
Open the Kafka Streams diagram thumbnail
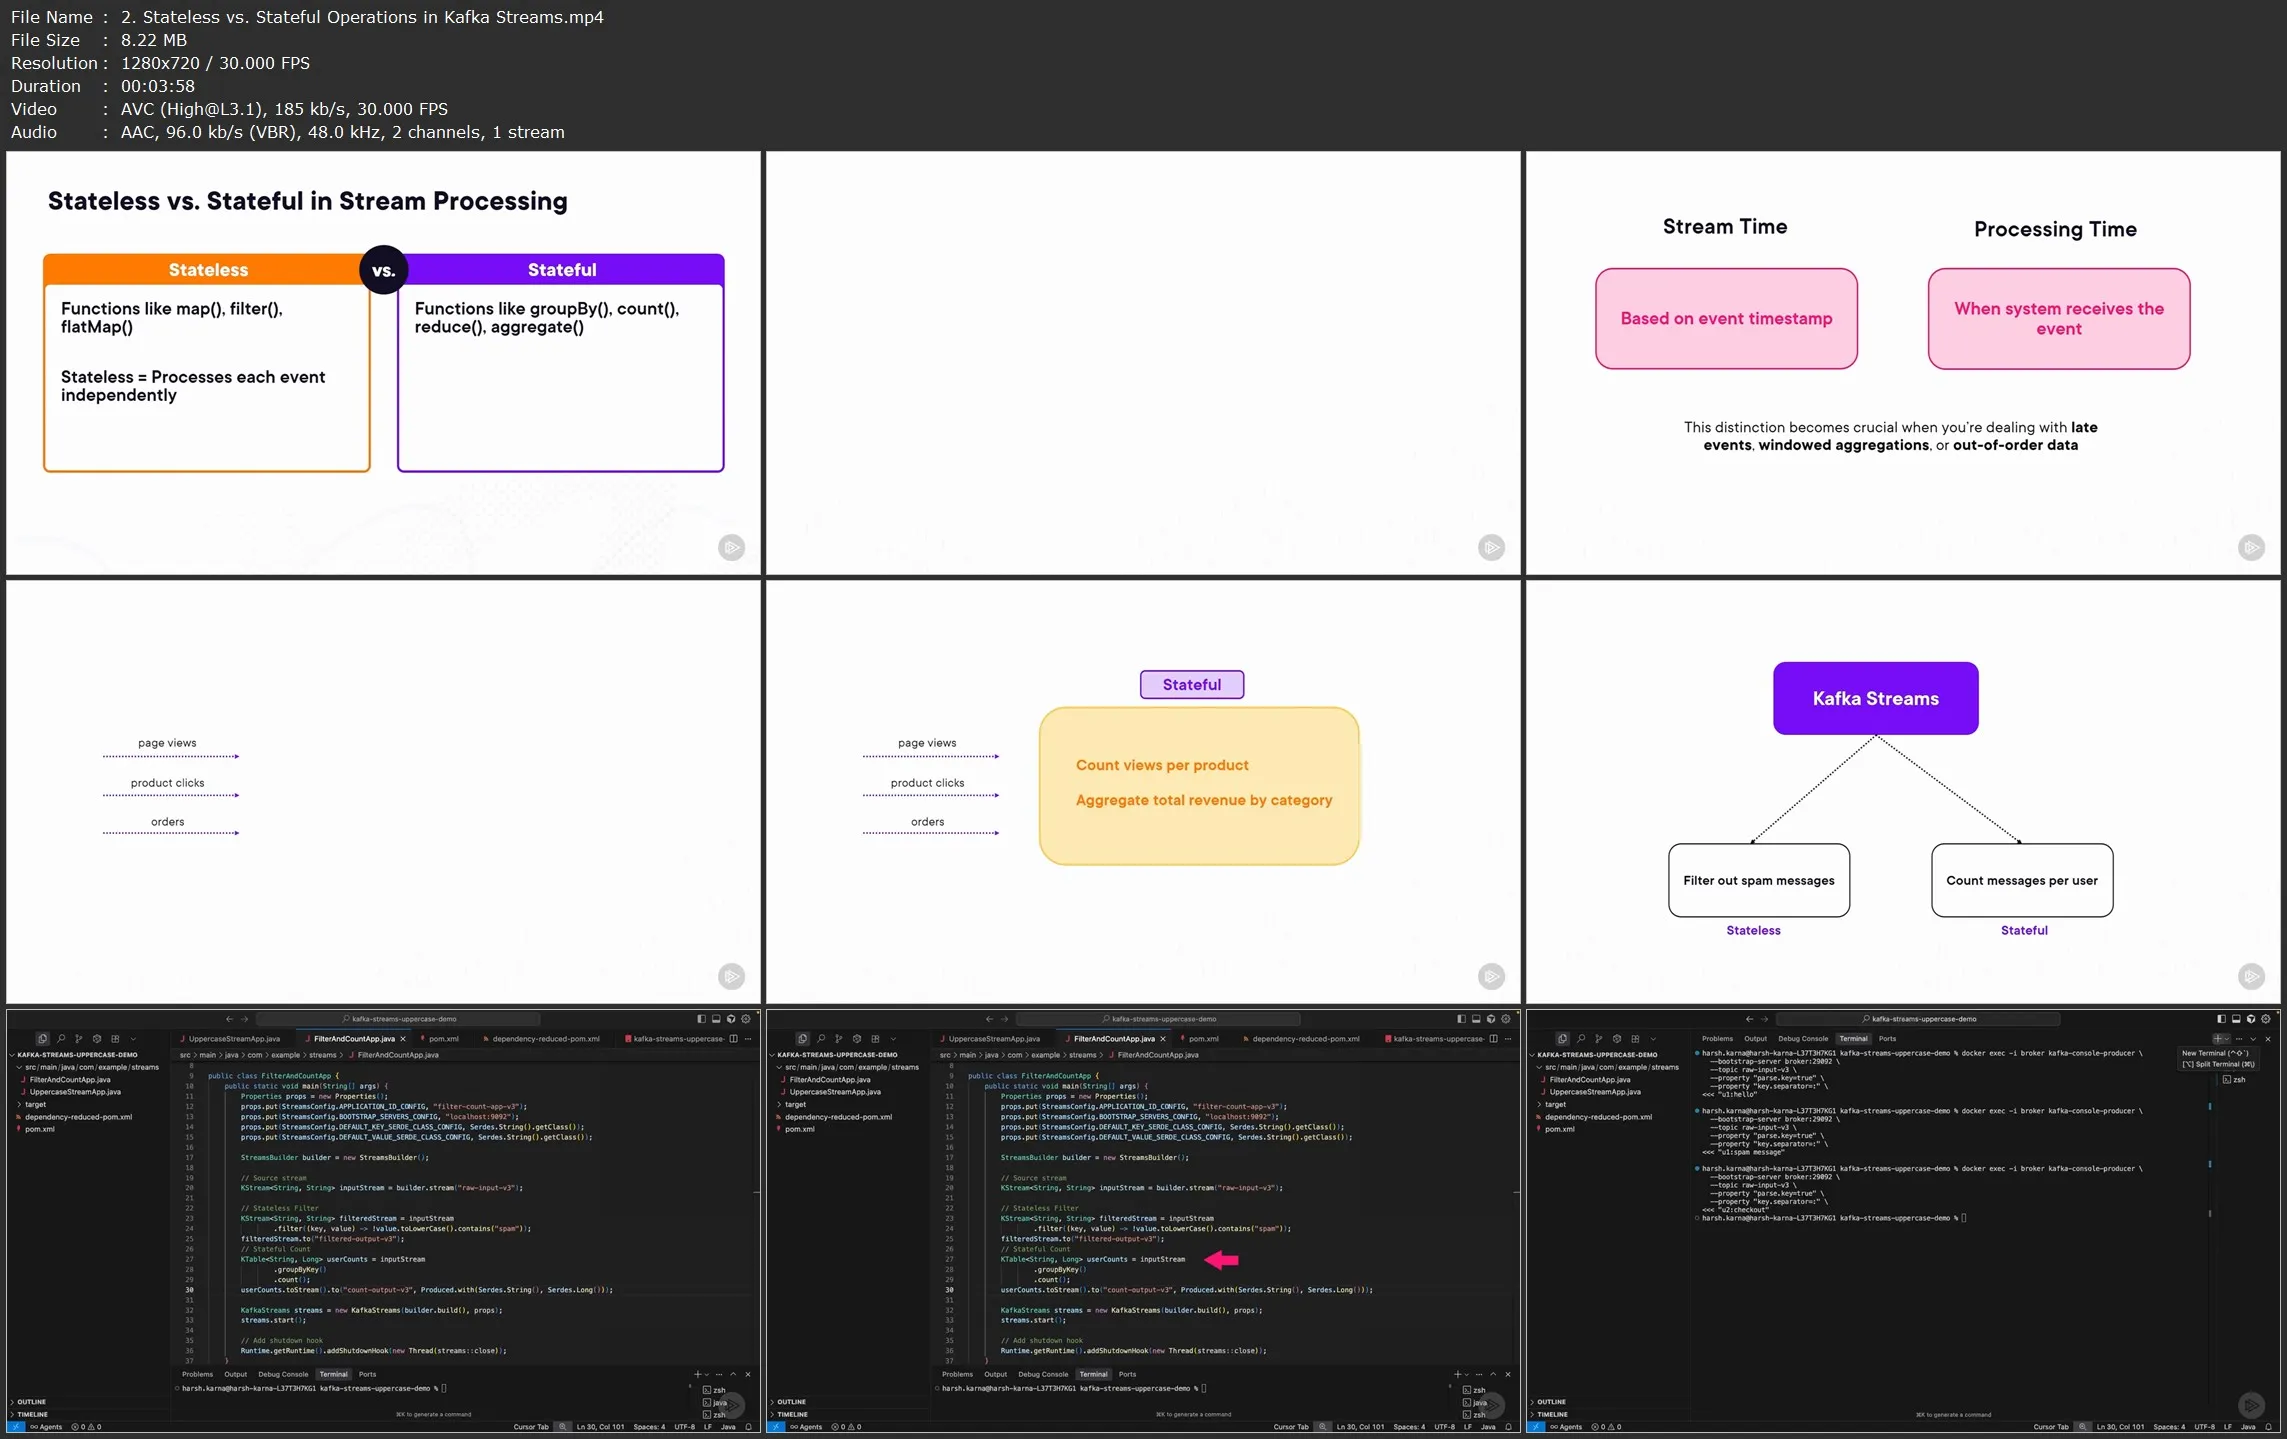click(x=1903, y=792)
